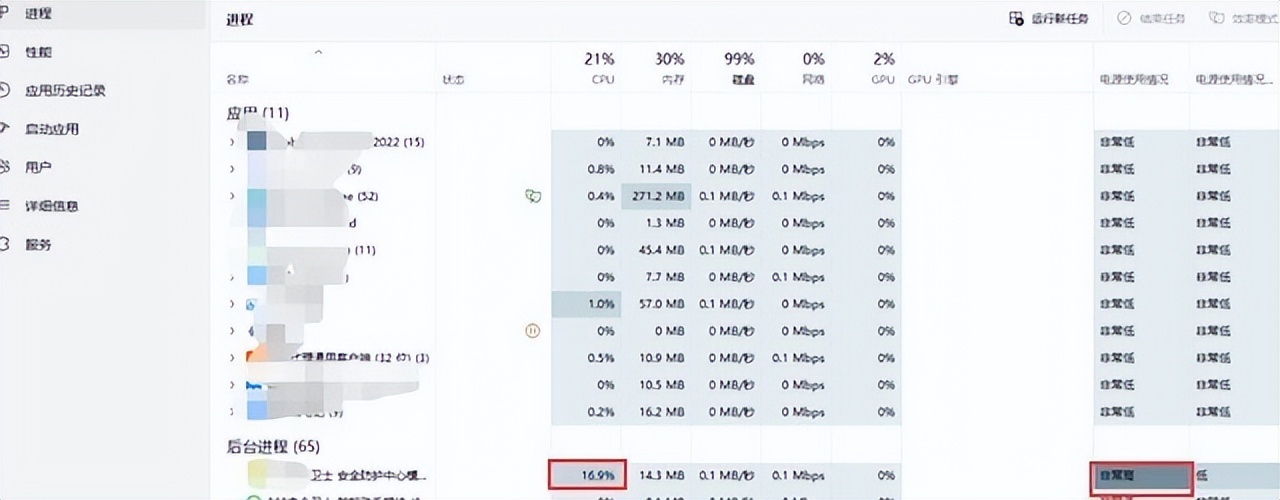Switch to 用户 (Users) sidebar page

[38, 167]
